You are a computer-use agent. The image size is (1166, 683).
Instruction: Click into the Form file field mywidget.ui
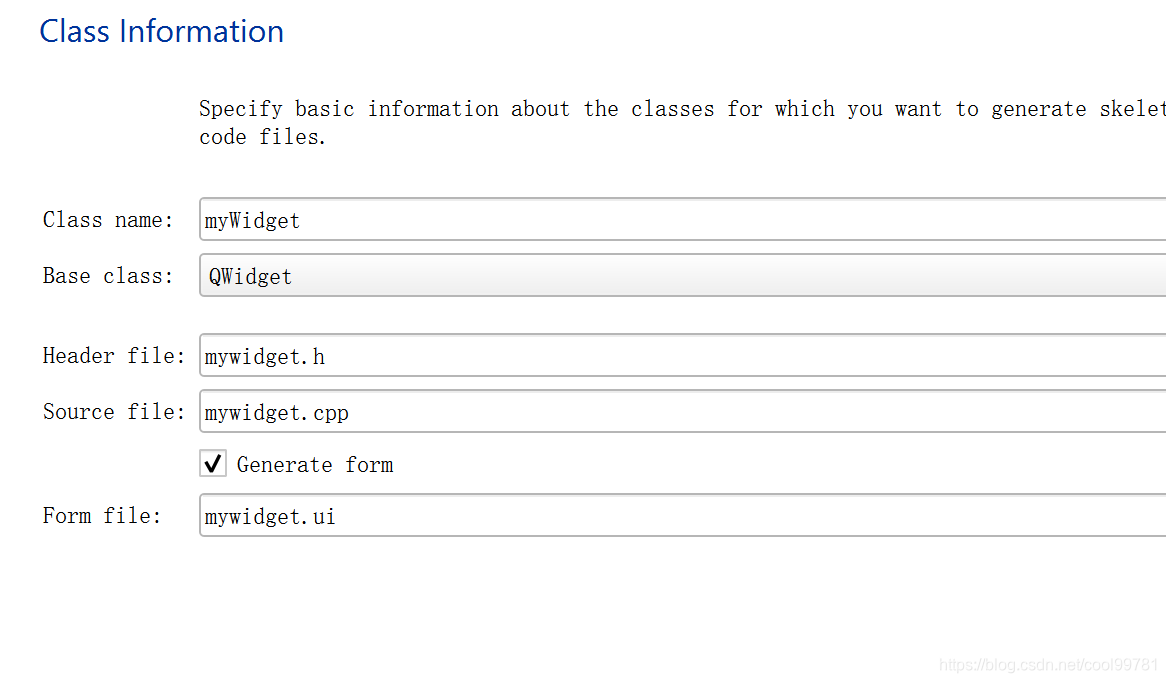pyautogui.click(x=682, y=516)
